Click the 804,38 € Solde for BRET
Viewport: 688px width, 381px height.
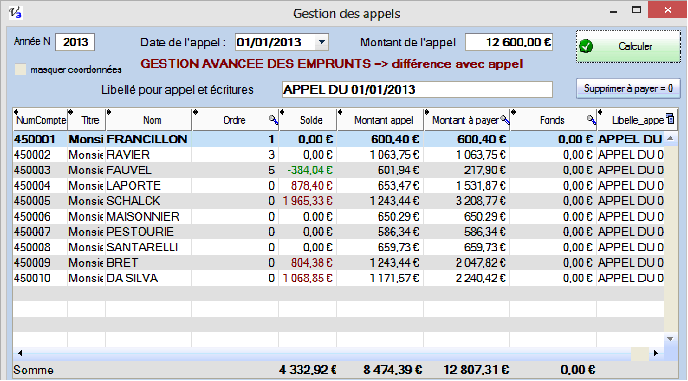point(312,262)
